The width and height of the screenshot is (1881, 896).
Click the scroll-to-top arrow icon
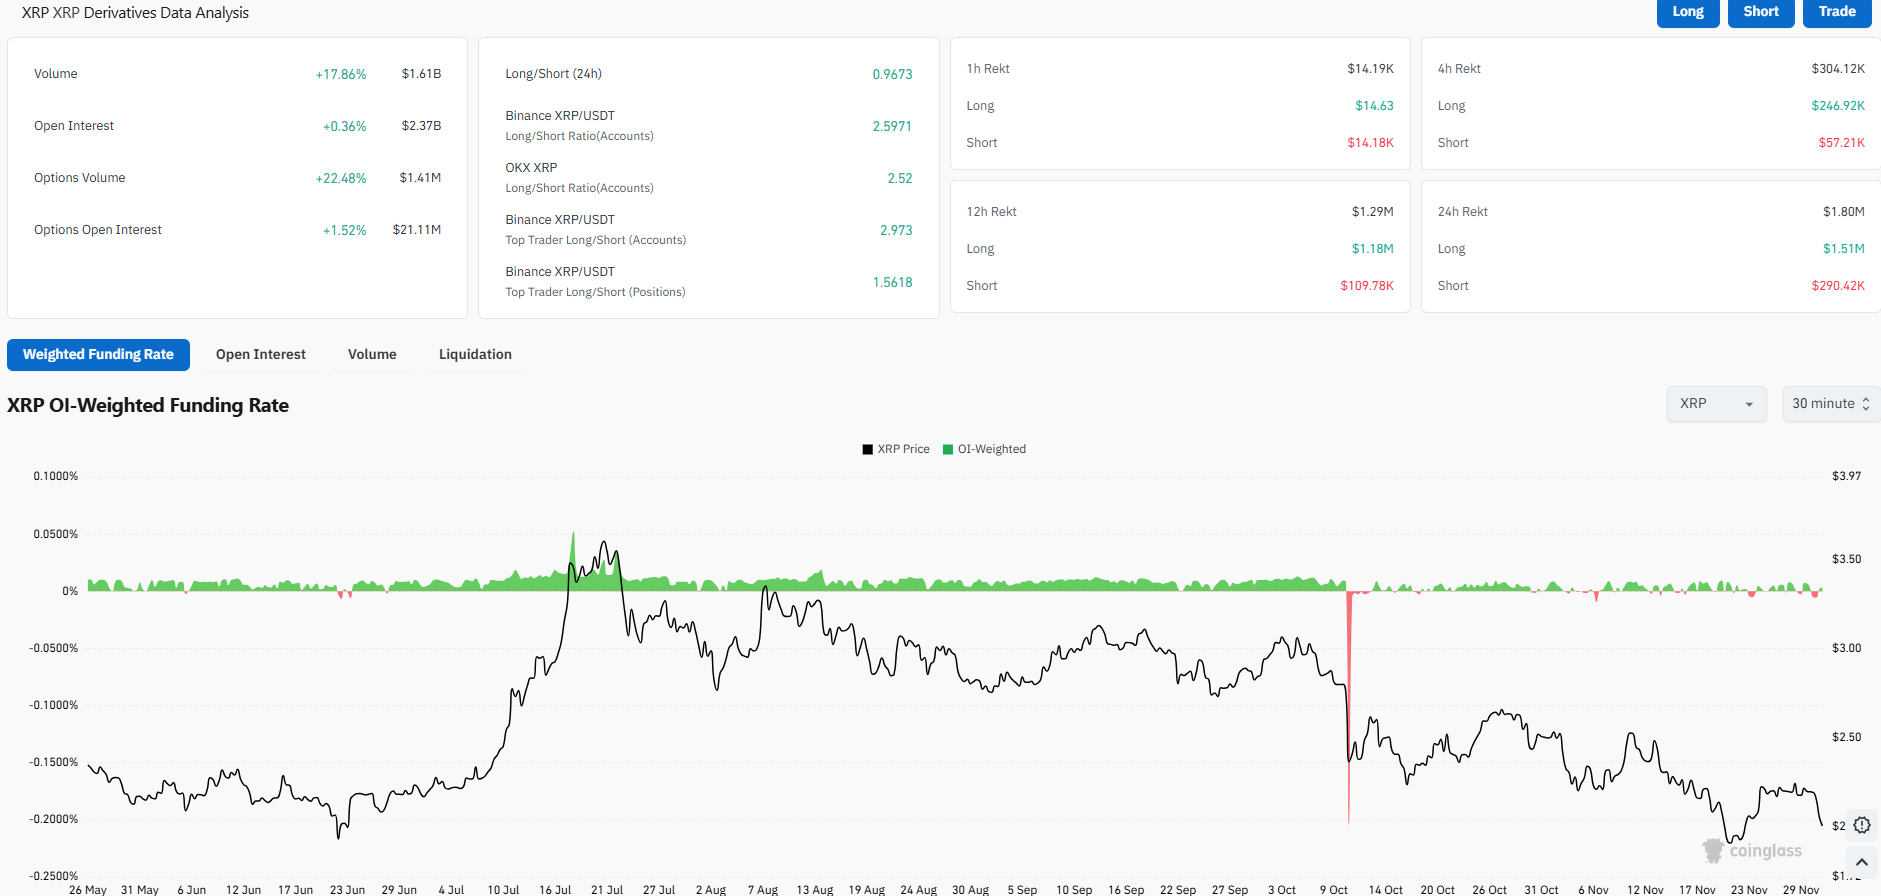point(1861,862)
